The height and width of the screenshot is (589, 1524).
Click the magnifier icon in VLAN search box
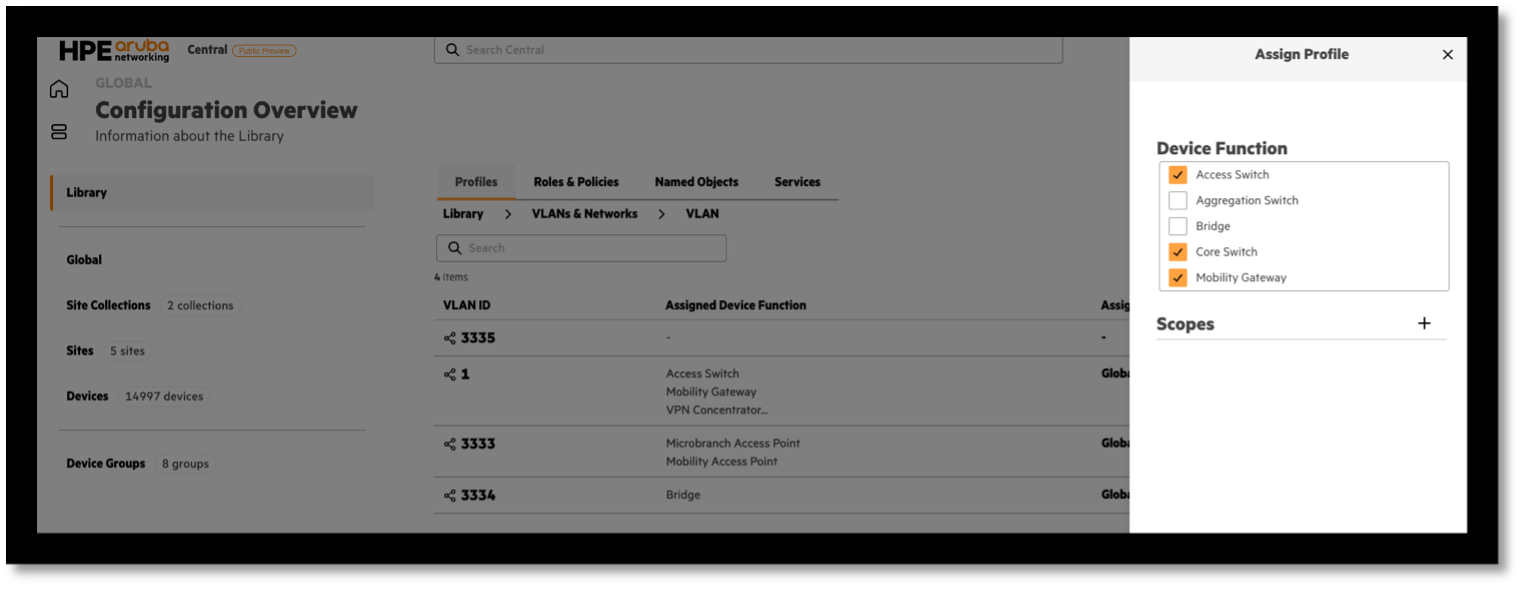(455, 248)
